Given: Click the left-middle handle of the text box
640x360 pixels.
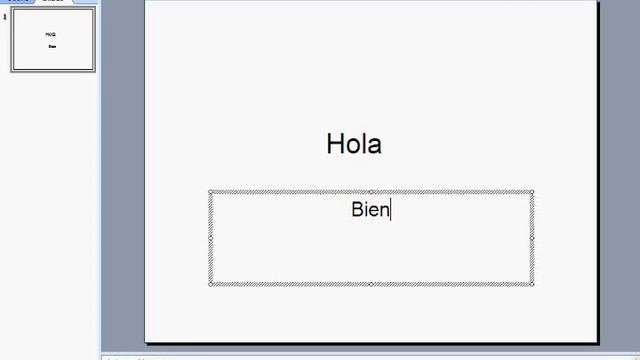Looking at the screenshot, I should tap(211, 238).
